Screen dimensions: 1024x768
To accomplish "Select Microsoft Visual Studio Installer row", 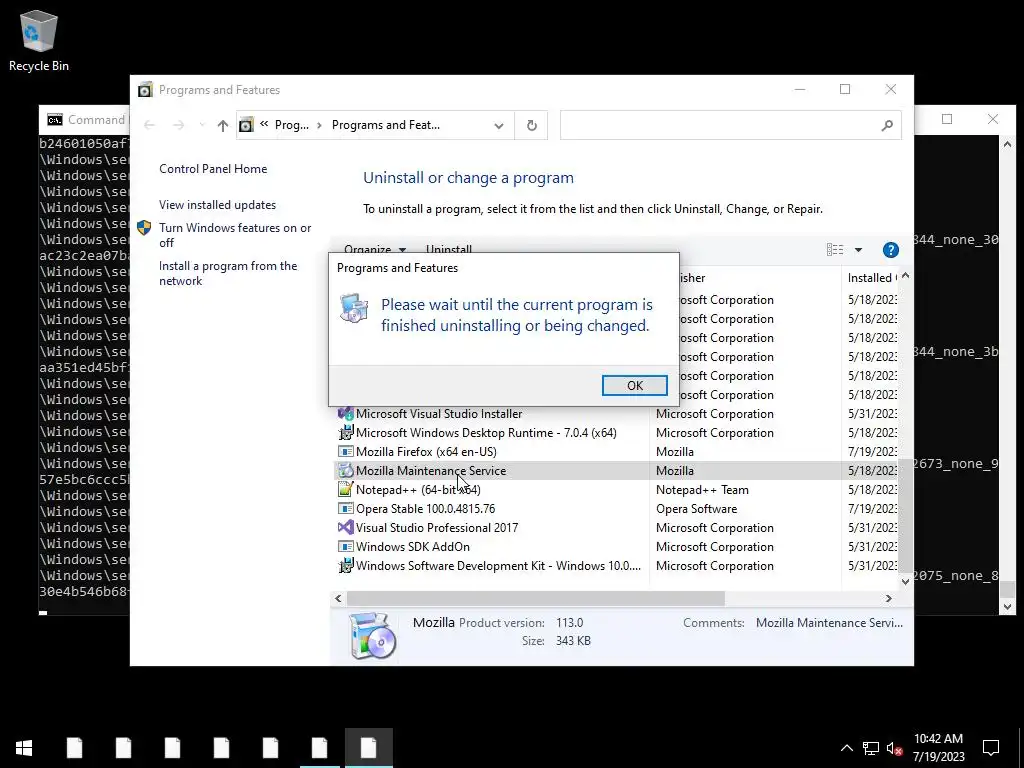I will click(x=439, y=414).
